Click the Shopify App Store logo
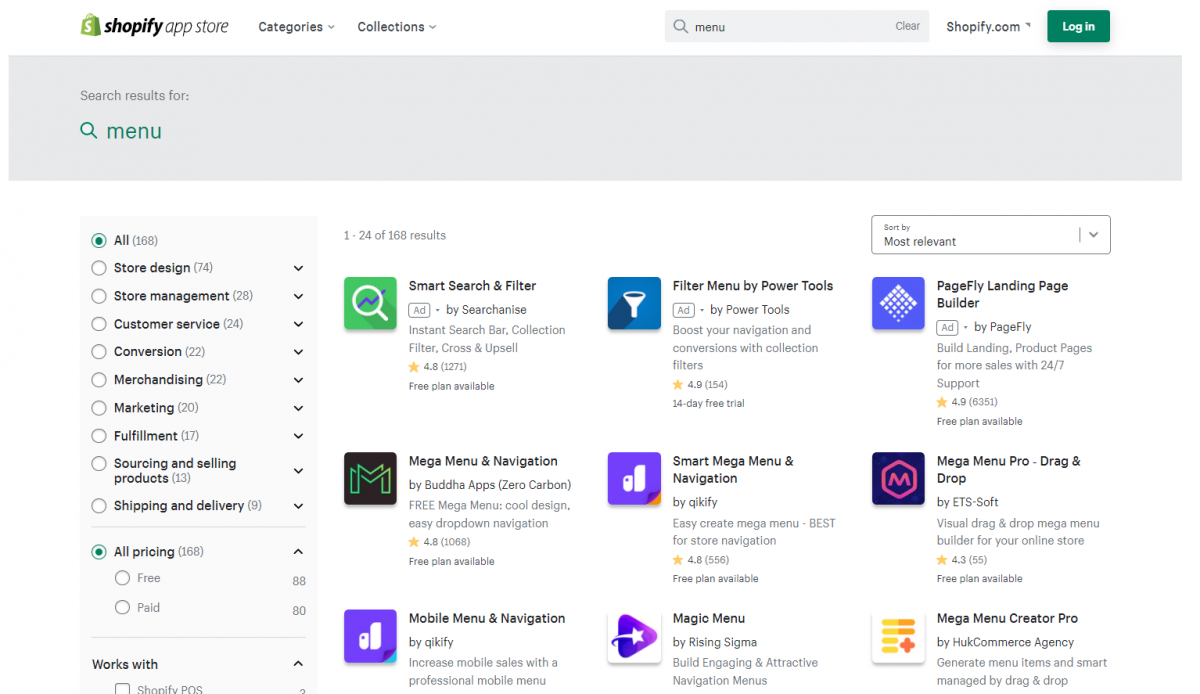The width and height of the screenshot is (1200, 694). click(x=154, y=25)
